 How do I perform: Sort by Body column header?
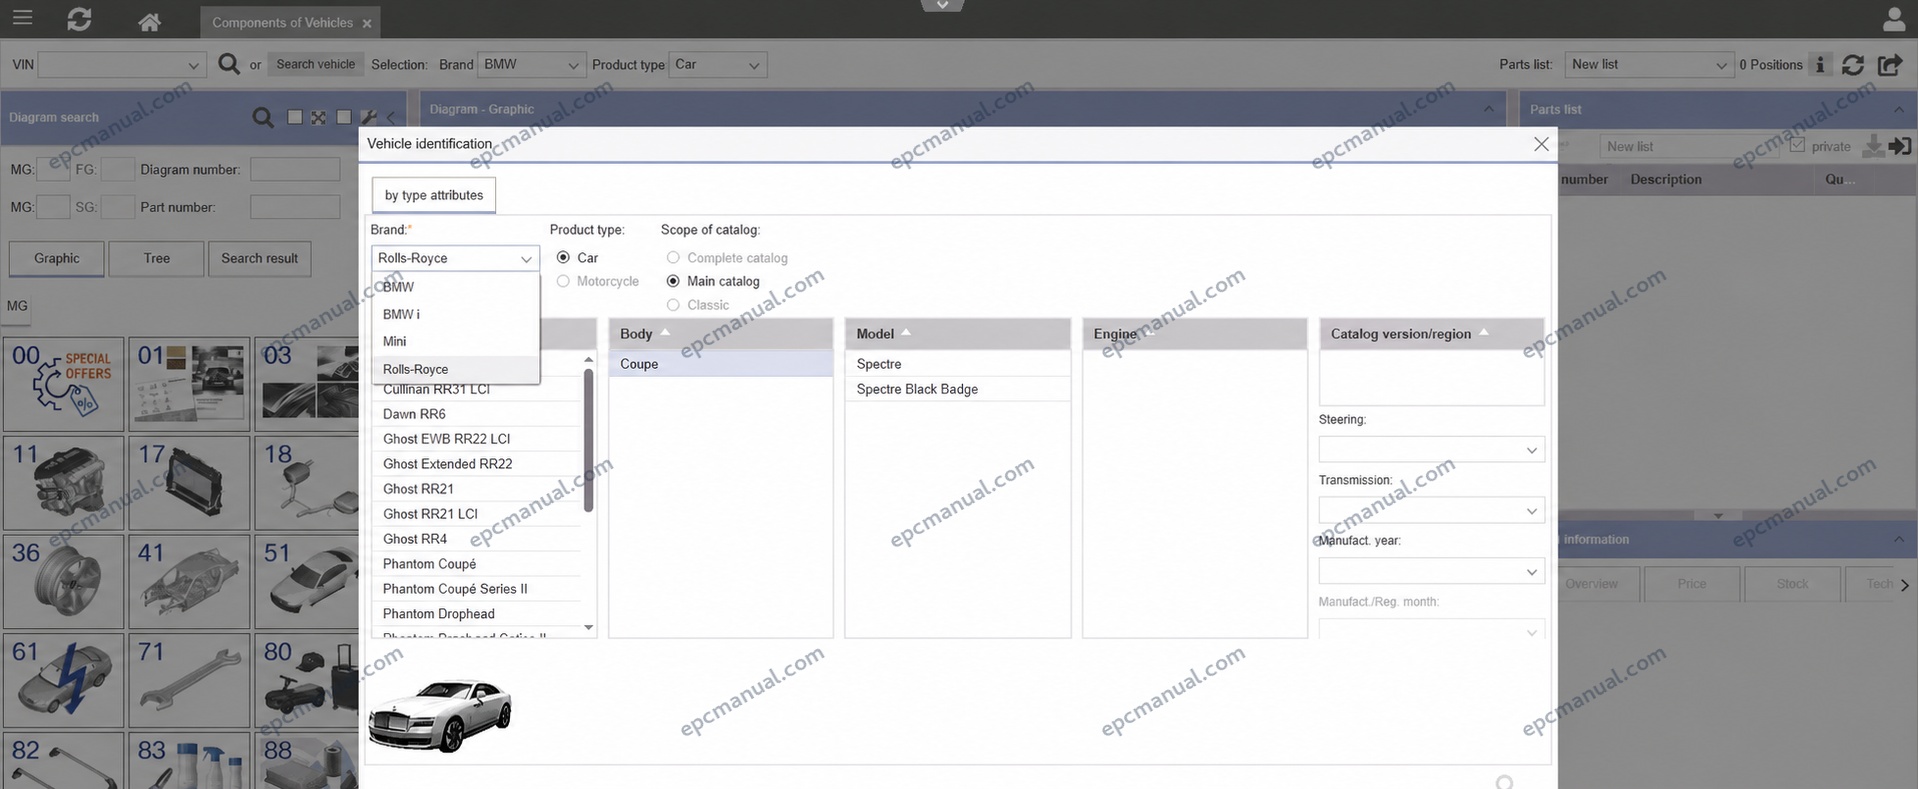point(721,334)
